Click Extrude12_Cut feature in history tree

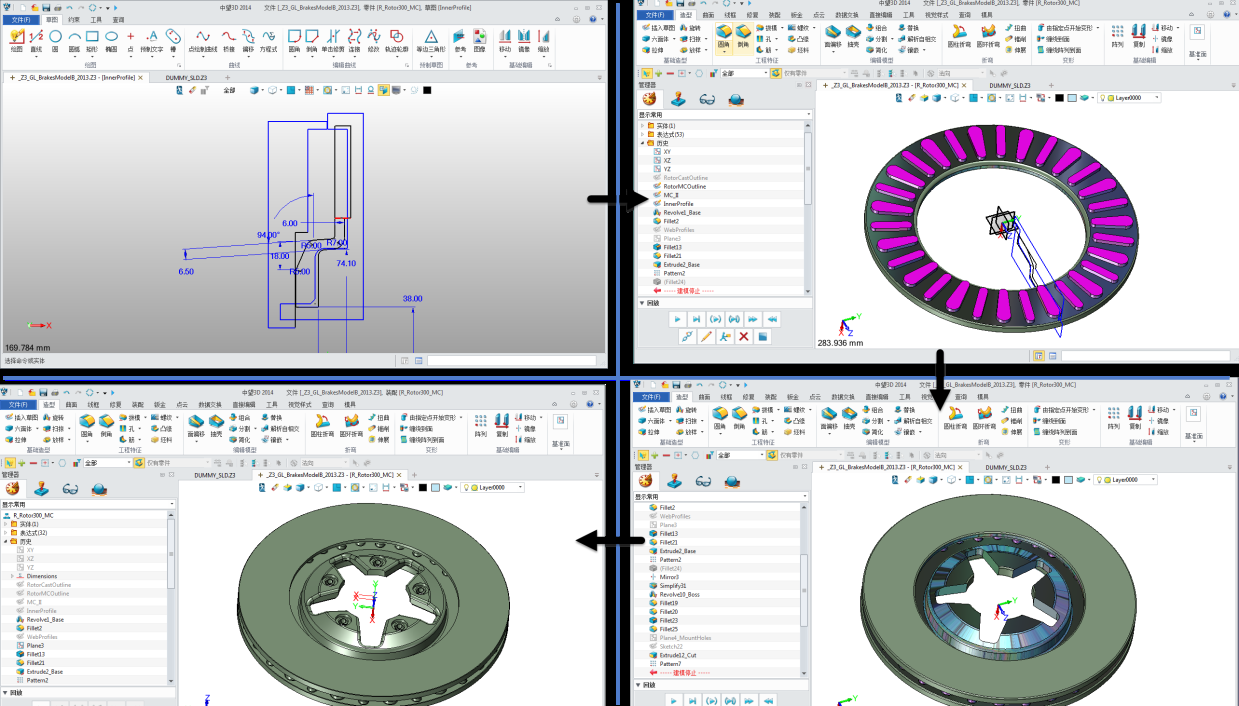682,654
